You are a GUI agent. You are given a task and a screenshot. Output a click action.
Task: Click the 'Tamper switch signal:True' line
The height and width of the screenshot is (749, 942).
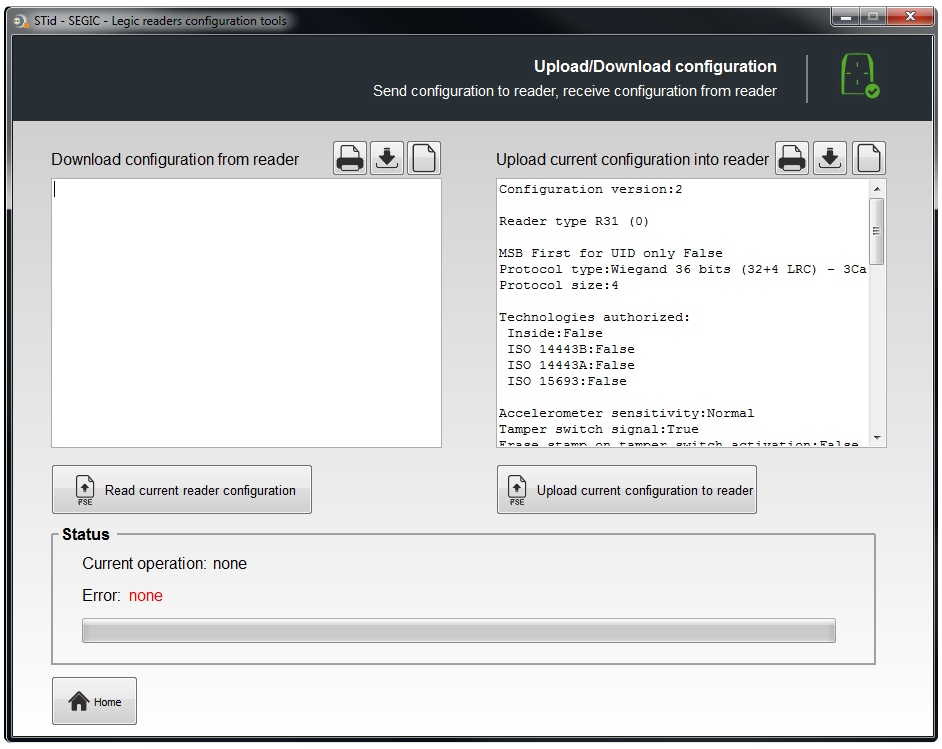click(x=598, y=429)
